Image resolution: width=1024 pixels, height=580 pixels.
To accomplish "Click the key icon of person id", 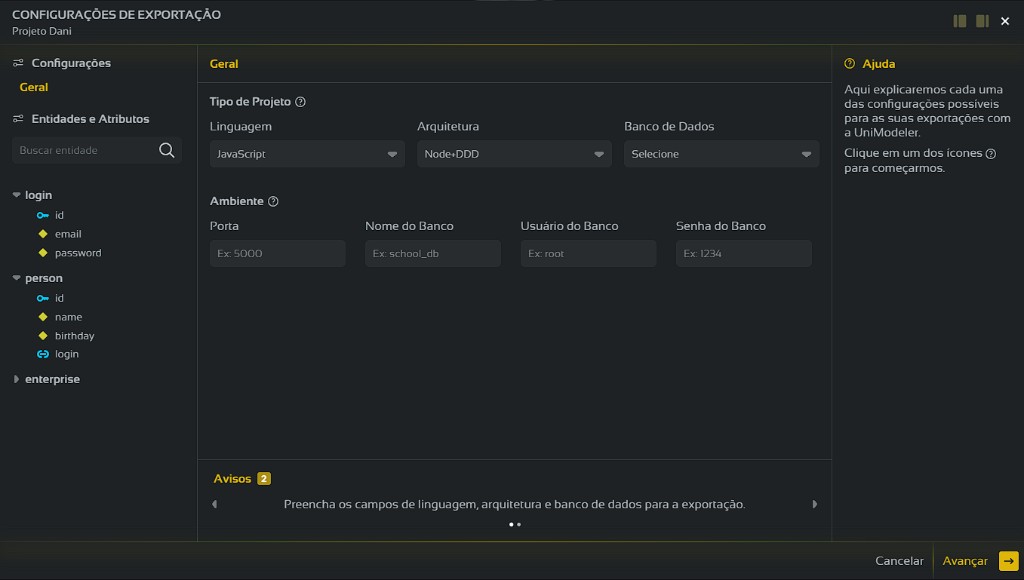I will click(x=42, y=298).
